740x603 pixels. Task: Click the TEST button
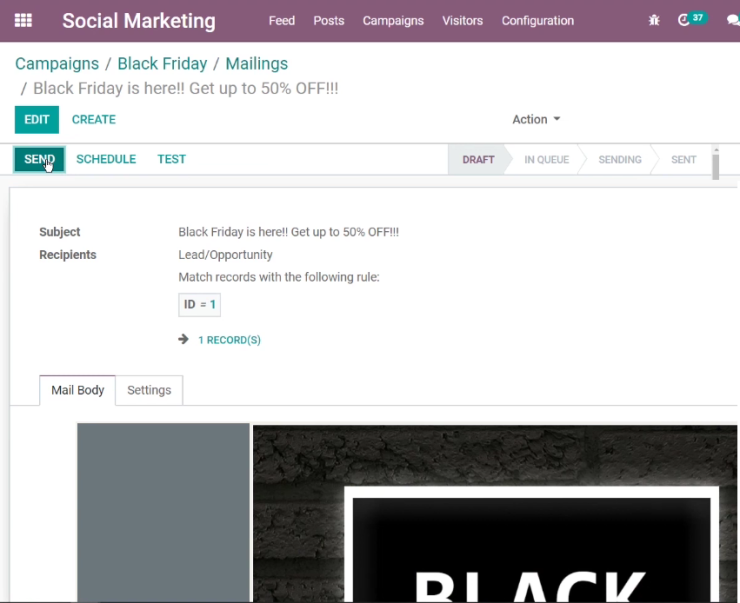pyautogui.click(x=171, y=159)
